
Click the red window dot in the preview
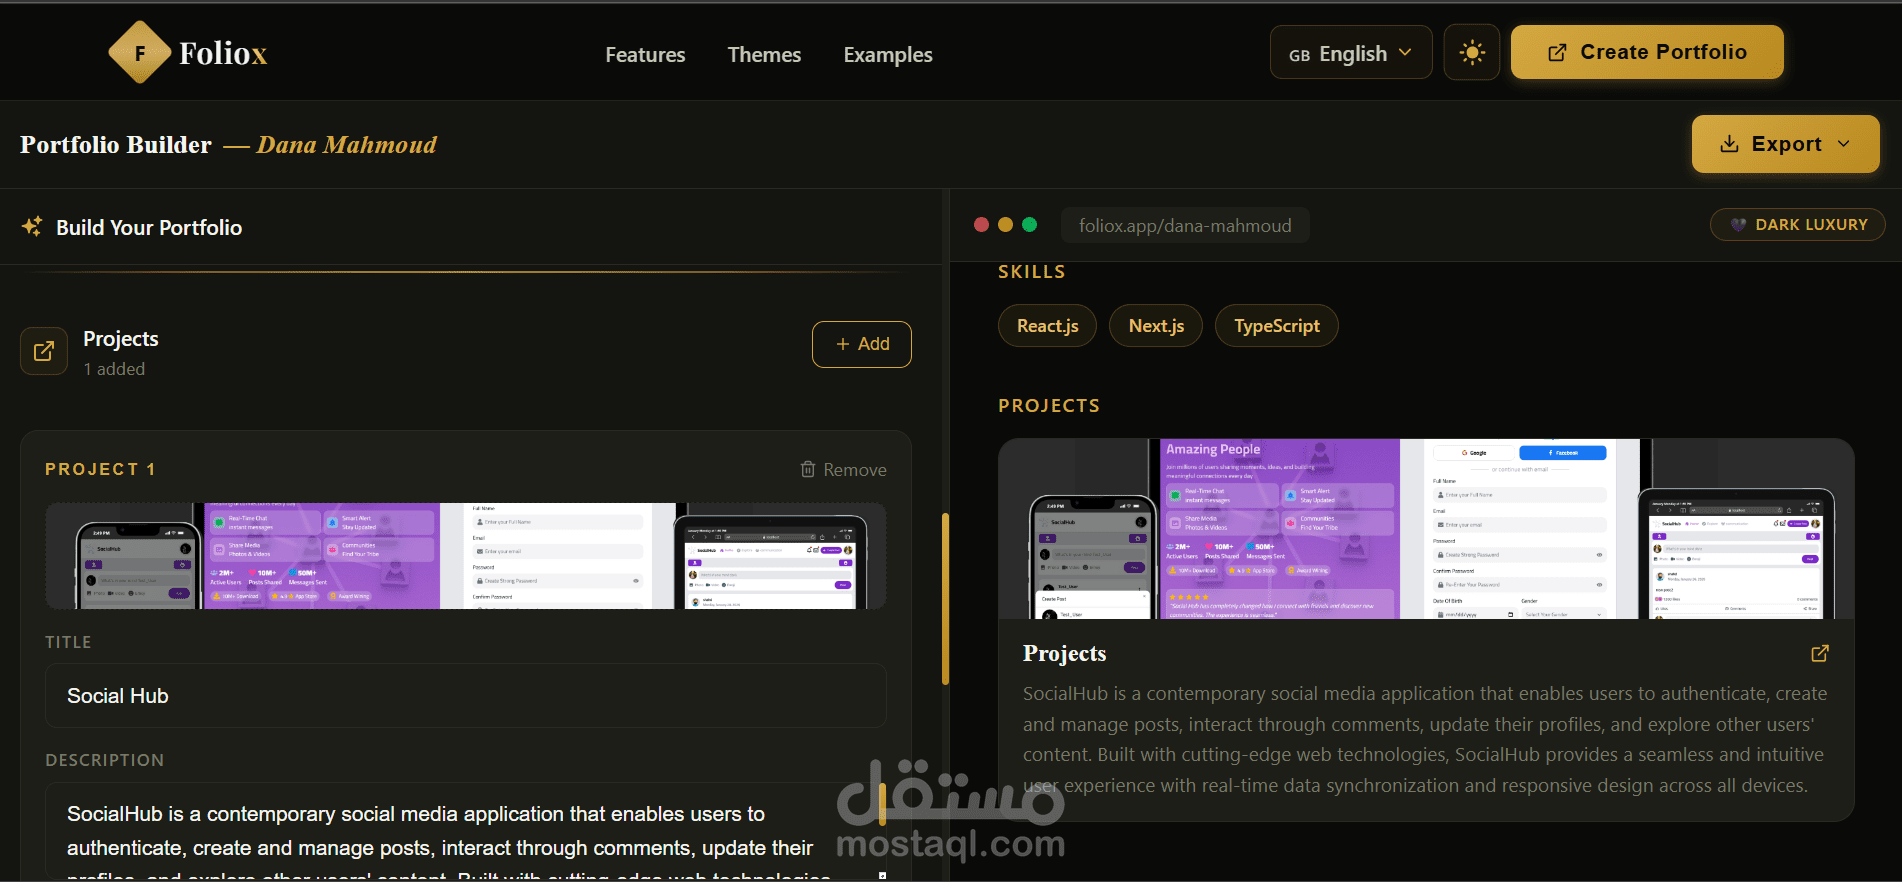point(982,225)
